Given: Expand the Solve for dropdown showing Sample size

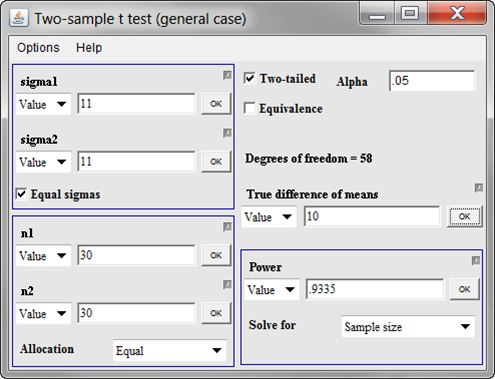Looking at the screenshot, I should (x=408, y=327).
